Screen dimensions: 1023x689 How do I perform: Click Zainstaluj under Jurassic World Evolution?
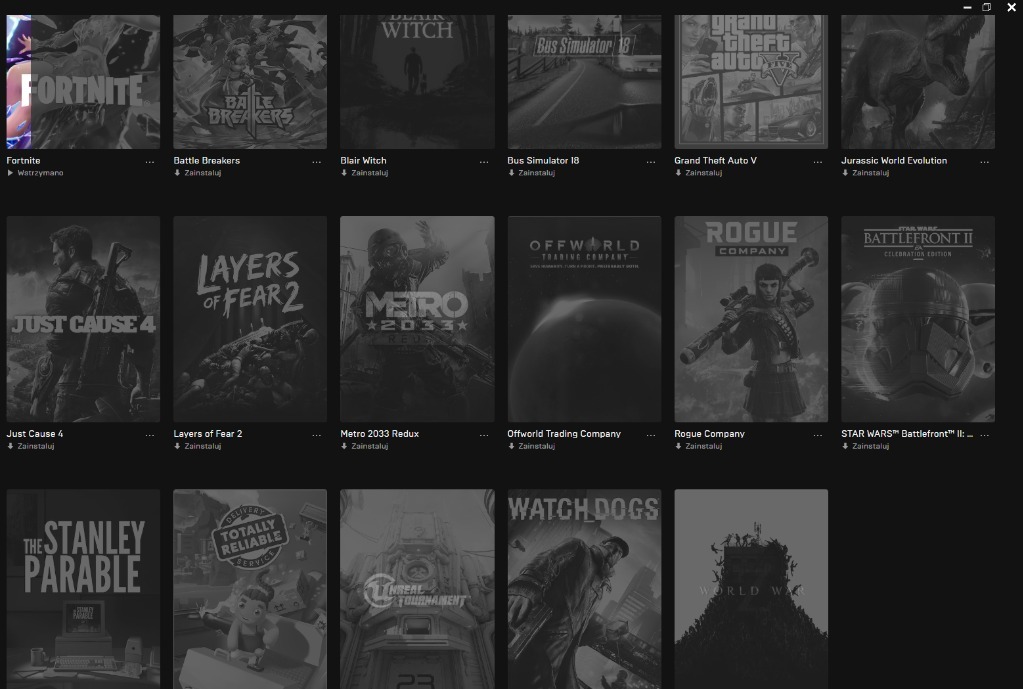point(866,173)
